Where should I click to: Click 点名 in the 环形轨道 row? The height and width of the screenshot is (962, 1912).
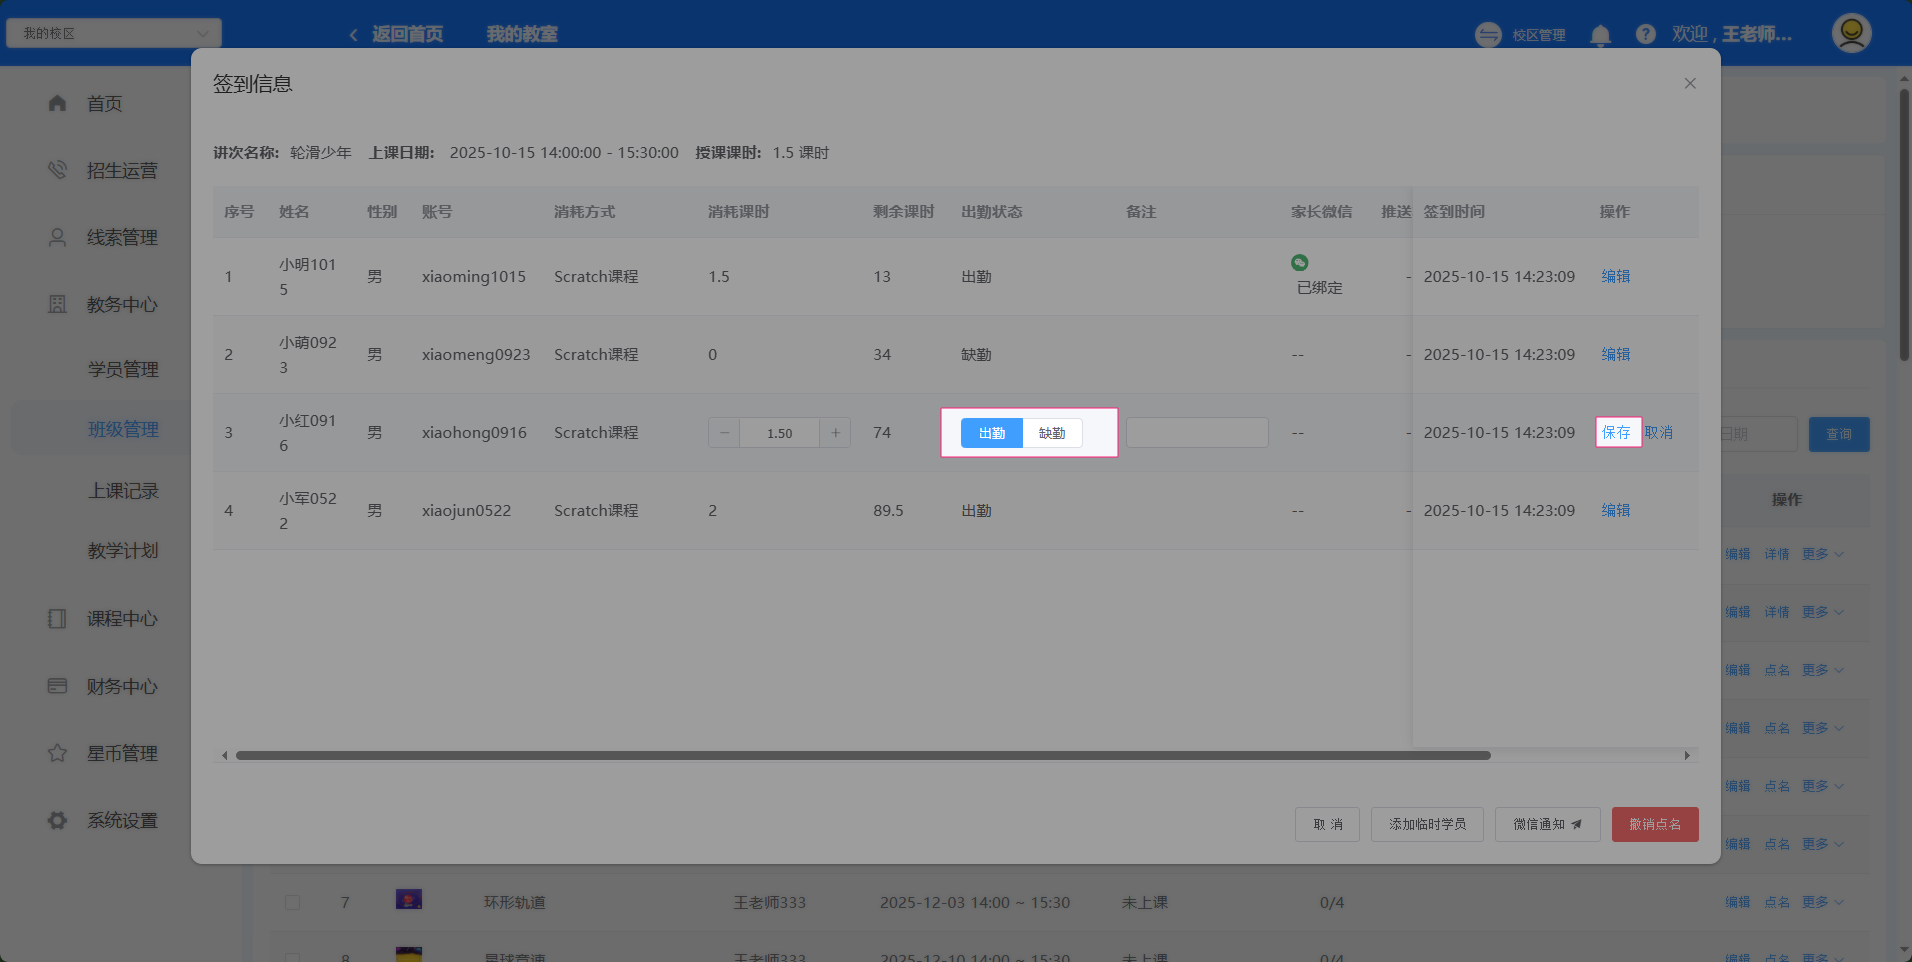tap(1777, 902)
